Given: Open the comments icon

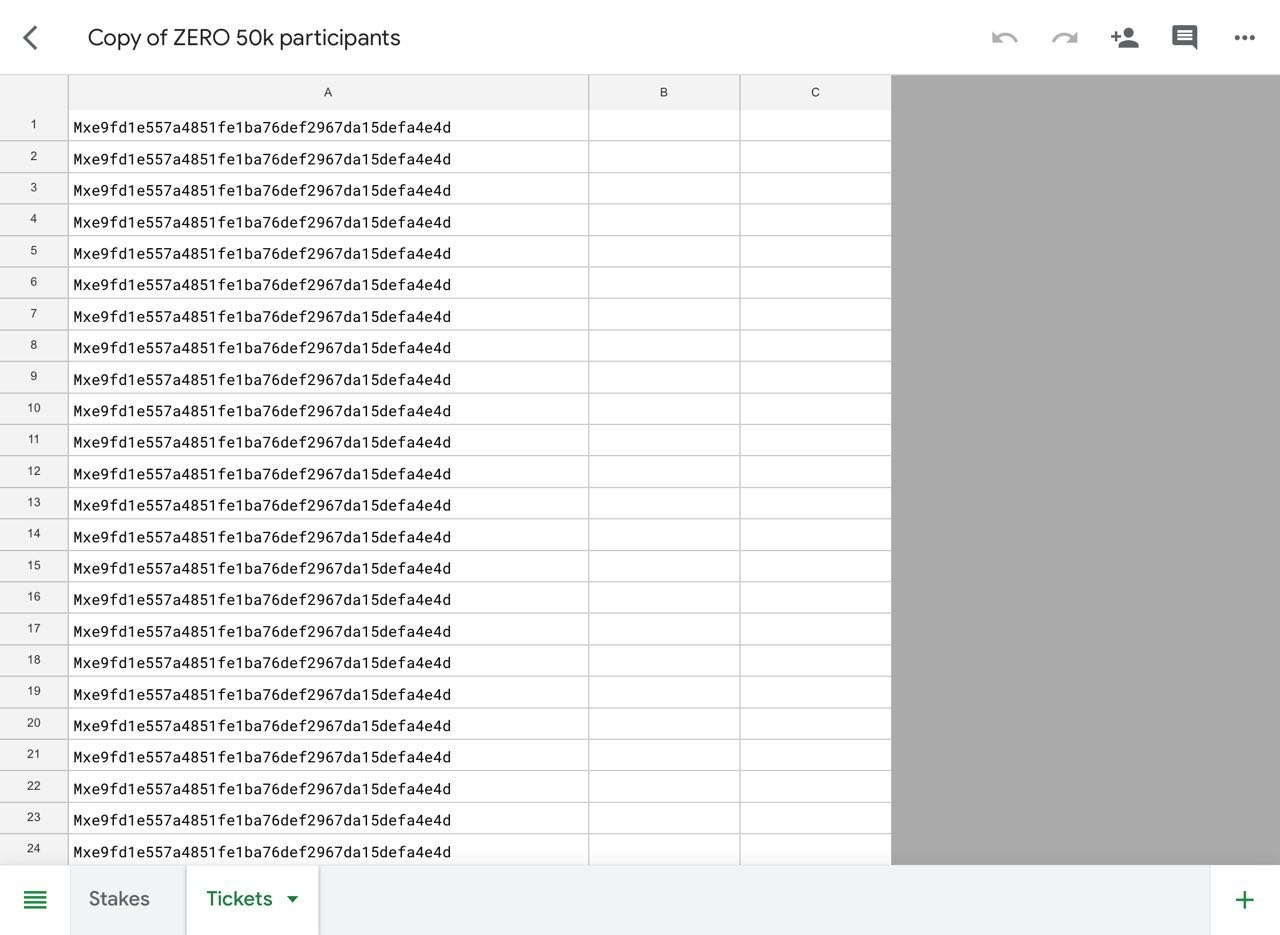Looking at the screenshot, I should tap(1185, 38).
